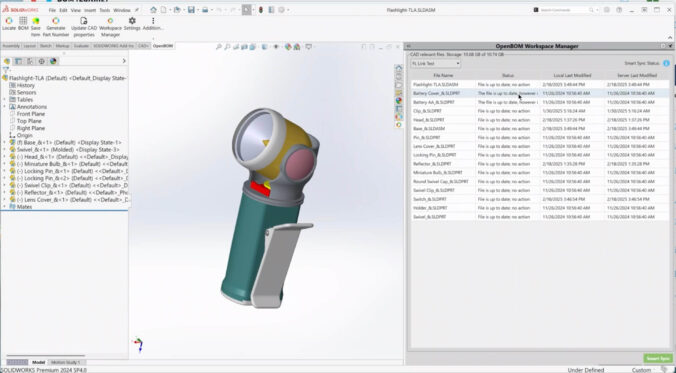Open OpenBOM Settings gear
The width and height of the screenshot is (676, 373).
pyautogui.click(x=132, y=21)
